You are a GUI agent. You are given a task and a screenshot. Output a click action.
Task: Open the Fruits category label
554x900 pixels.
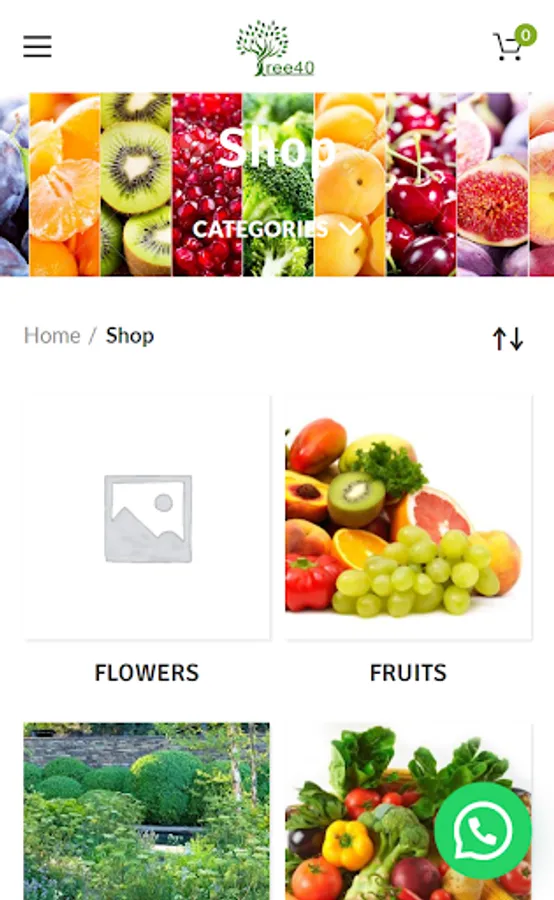(408, 672)
